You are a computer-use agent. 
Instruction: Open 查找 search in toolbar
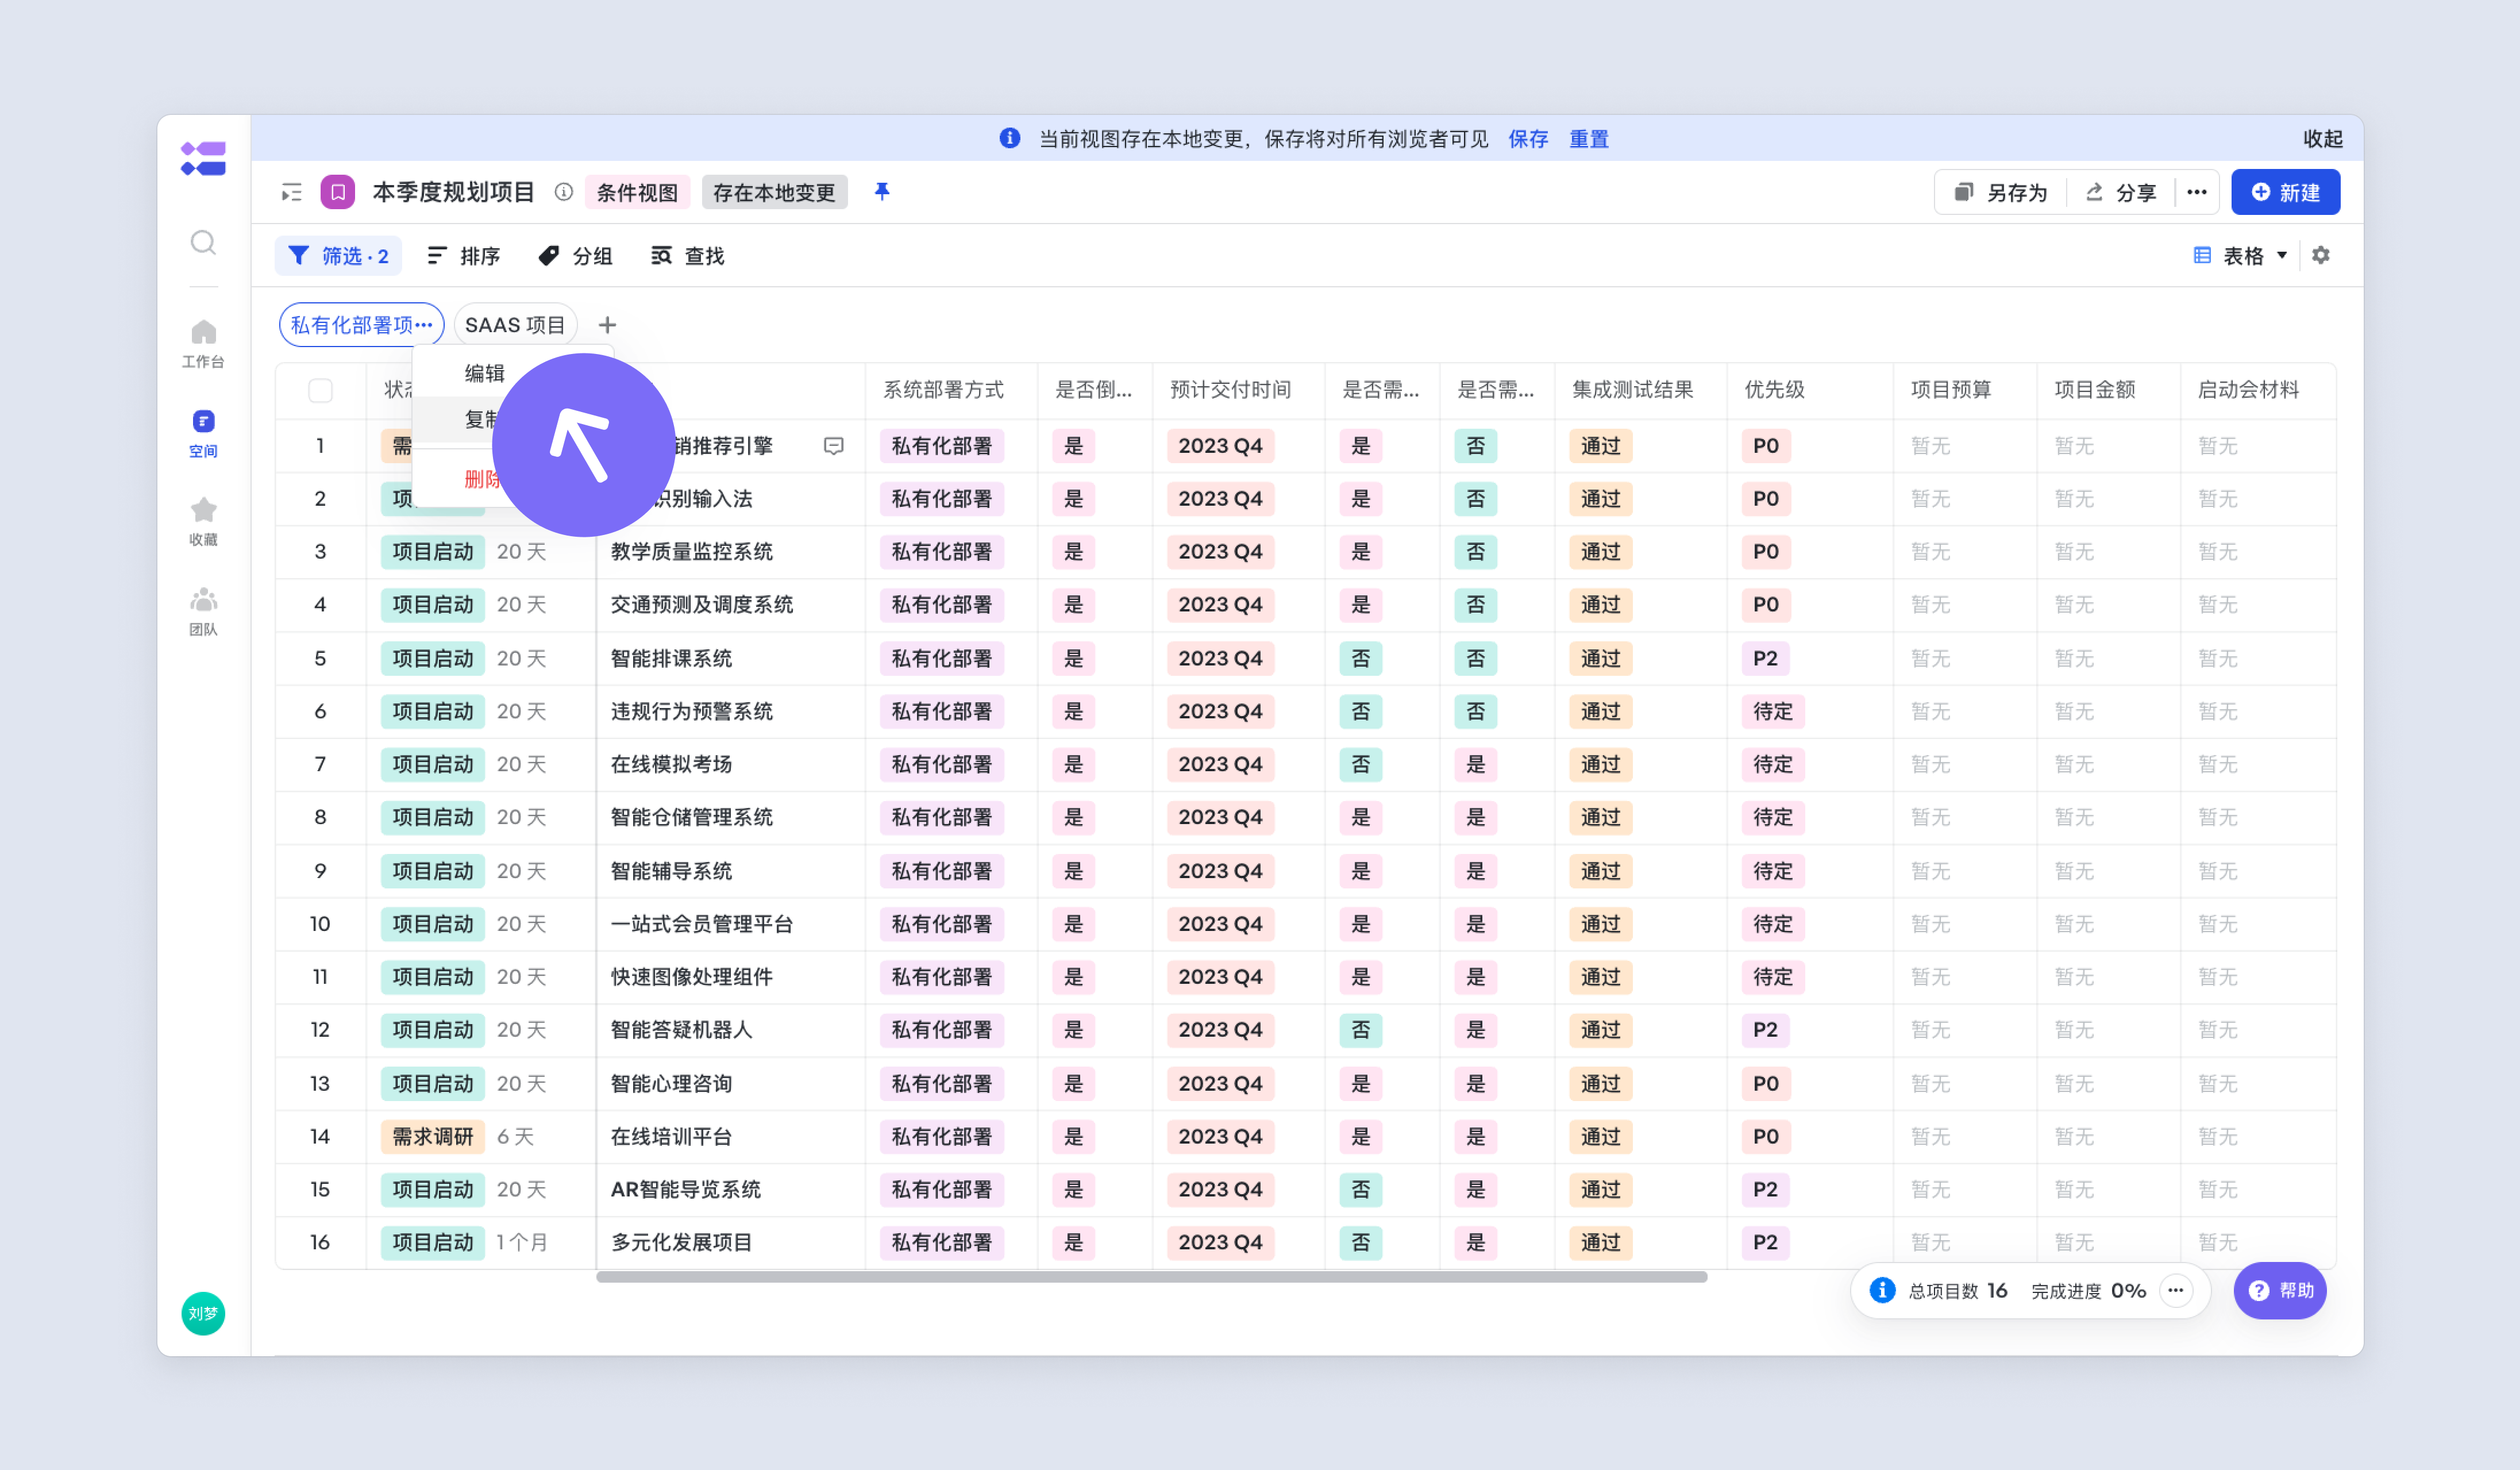pyautogui.click(x=687, y=256)
